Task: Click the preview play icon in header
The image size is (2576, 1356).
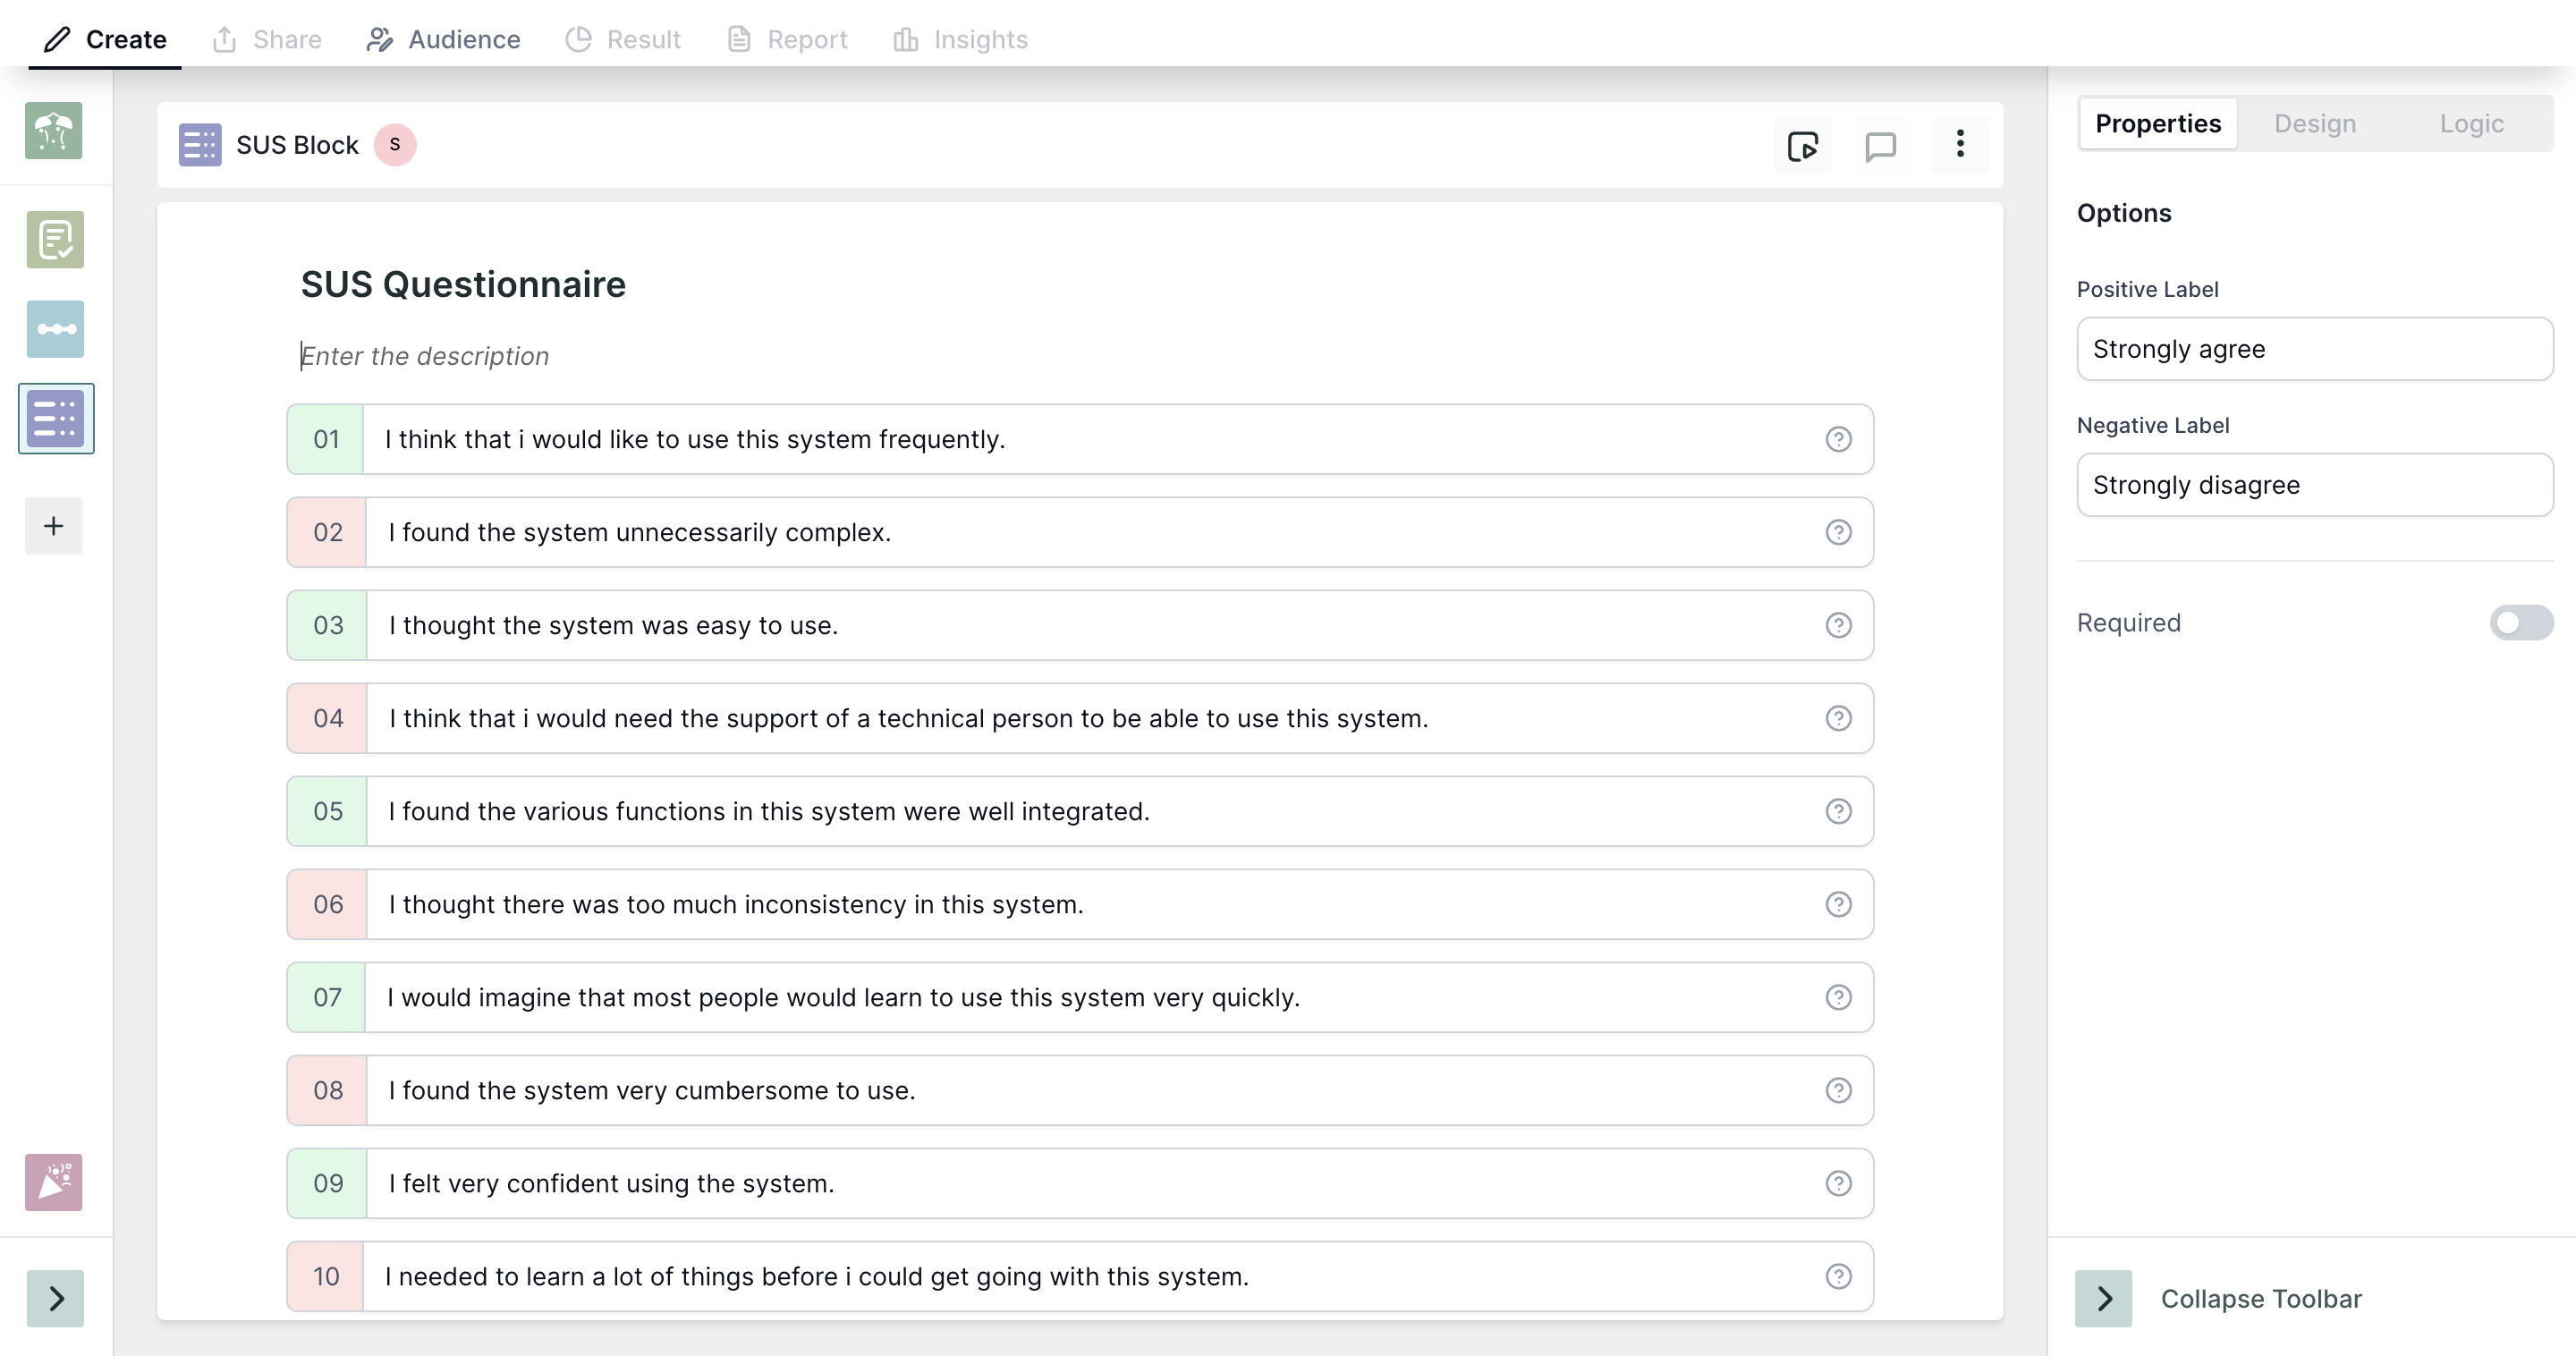Action: (x=1803, y=146)
